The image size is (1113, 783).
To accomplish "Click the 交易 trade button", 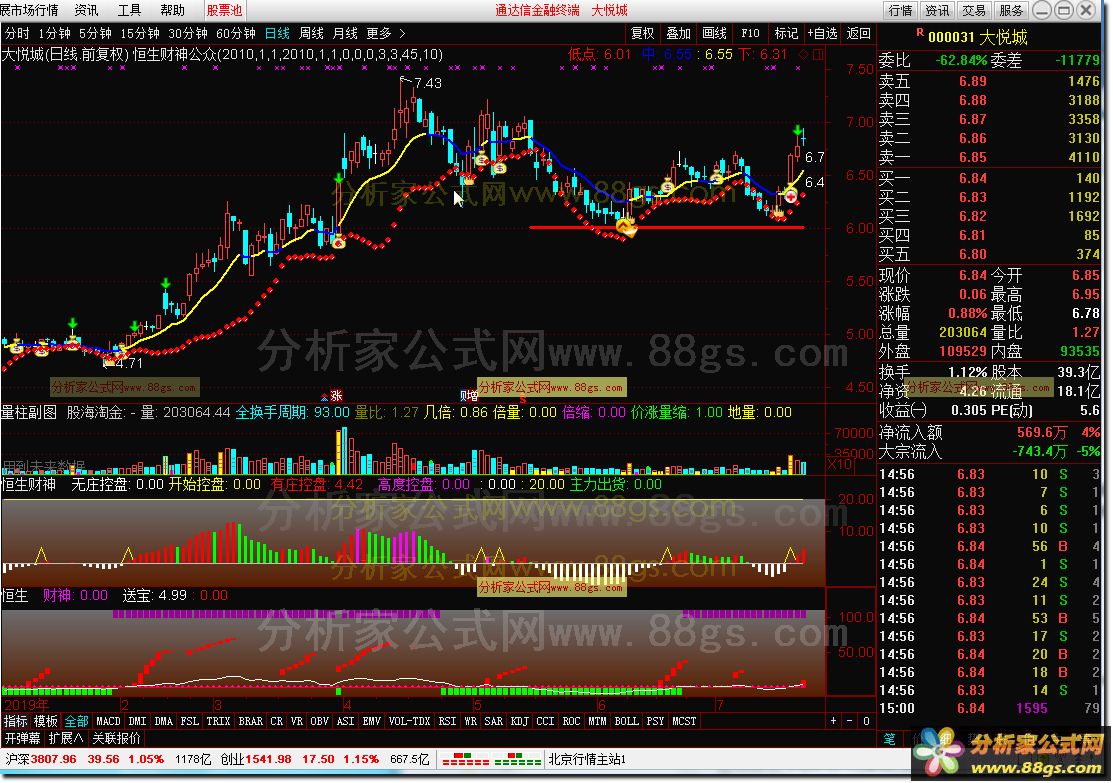I will [x=974, y=10].
